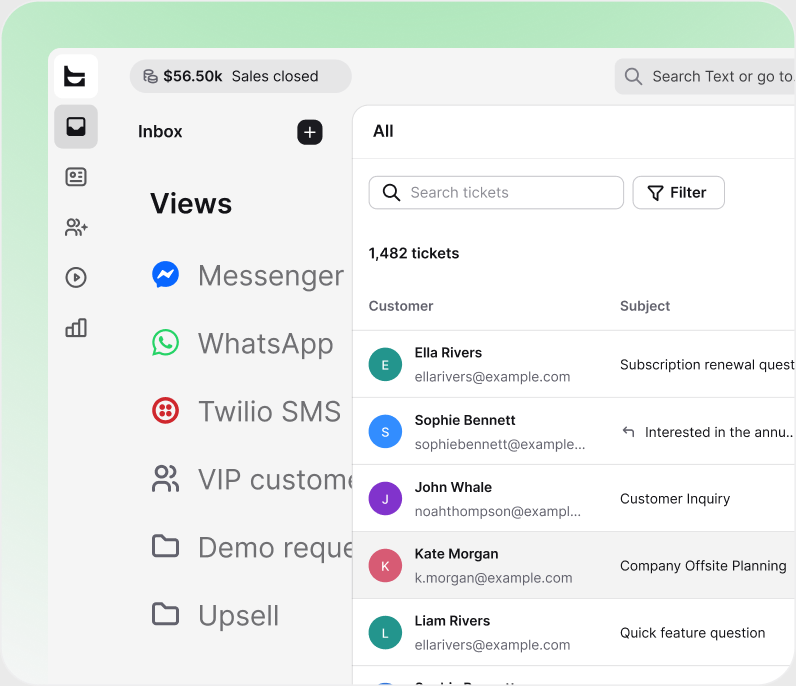Click the coins icon in sales badge
This screenshot has height=686, width=796.
pyautogui.click(x=150, y=76)
